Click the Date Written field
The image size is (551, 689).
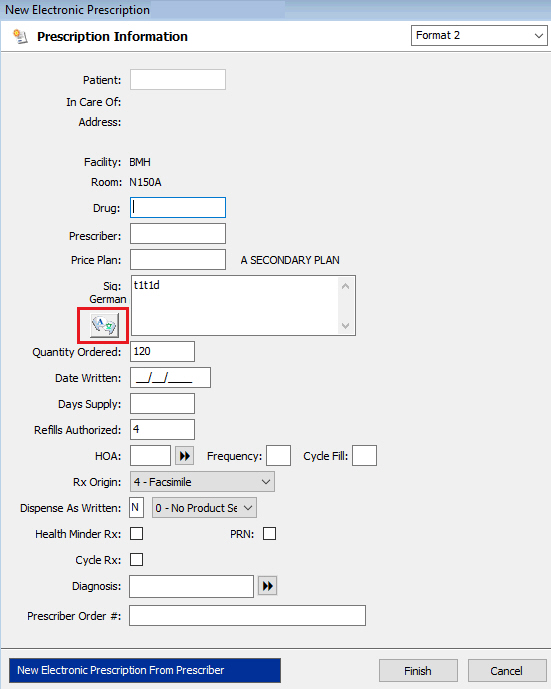pyautogui.click(x=170, y=378)
